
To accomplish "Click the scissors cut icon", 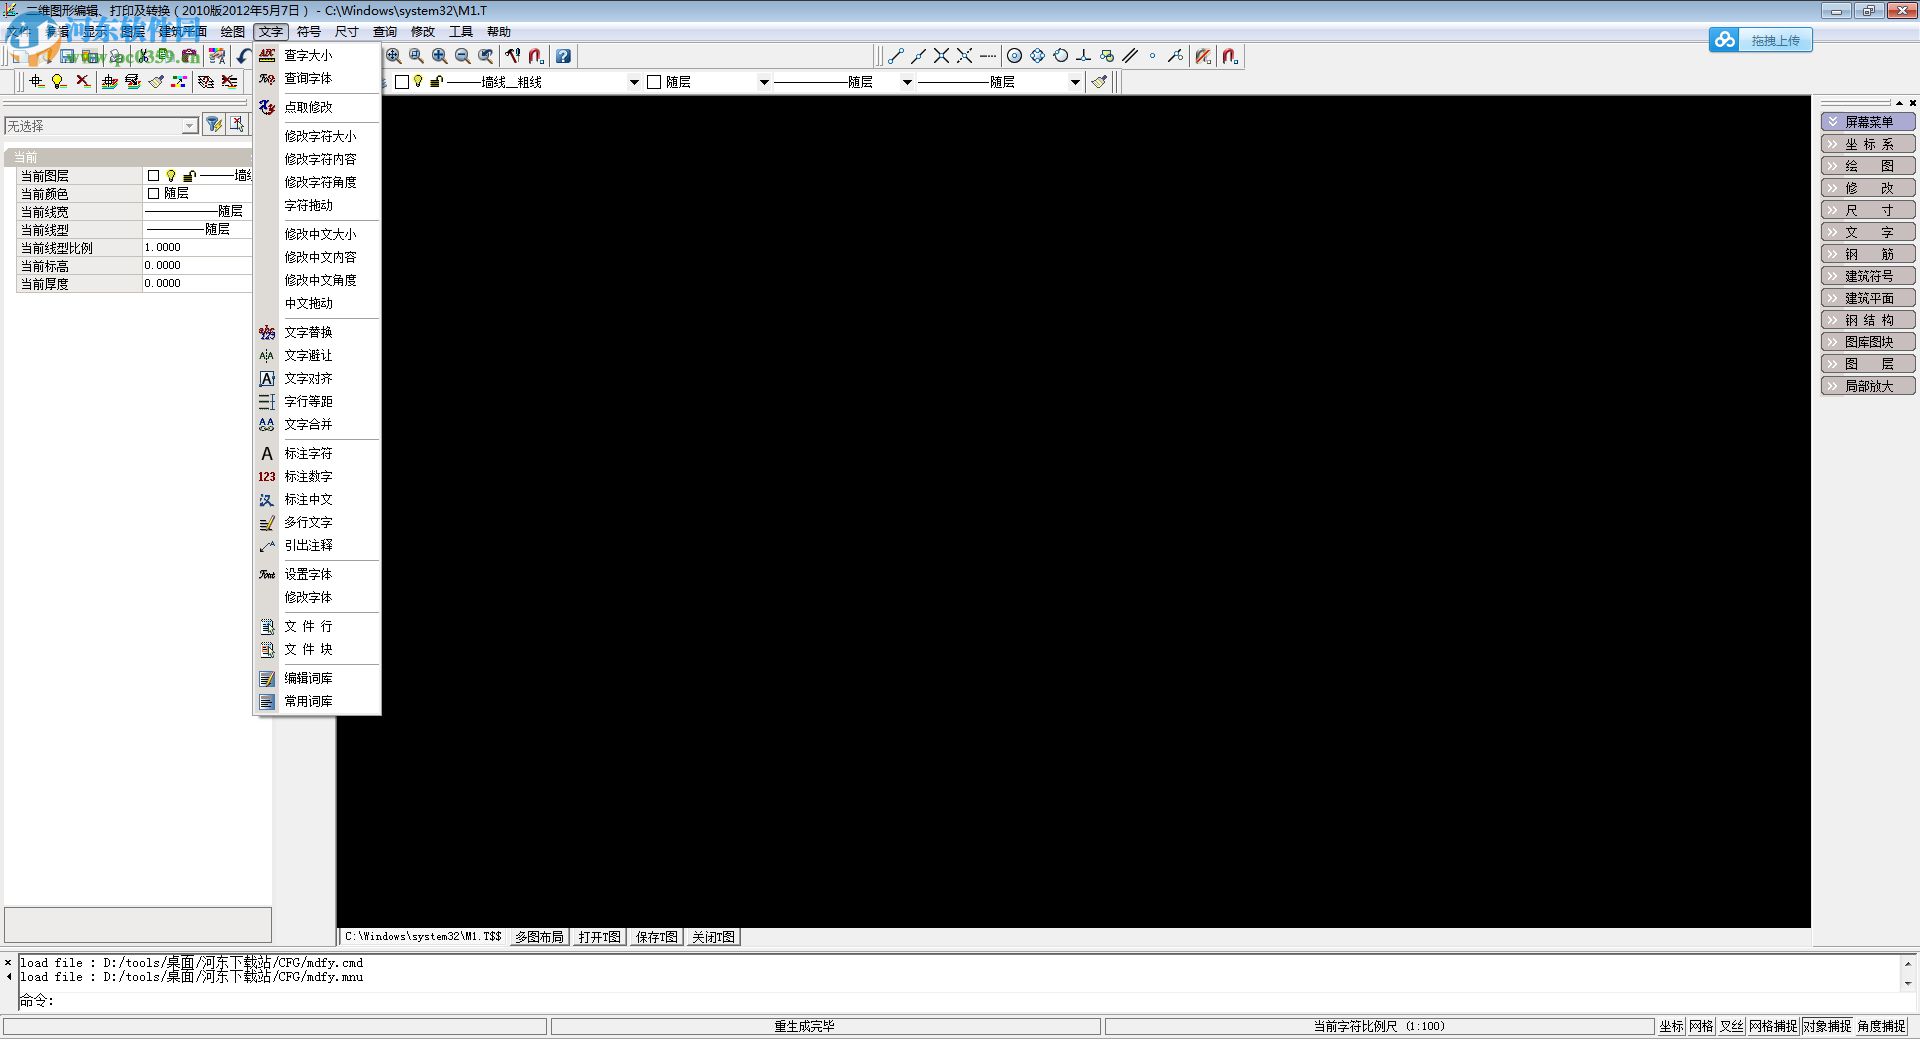I will (143, 56).
